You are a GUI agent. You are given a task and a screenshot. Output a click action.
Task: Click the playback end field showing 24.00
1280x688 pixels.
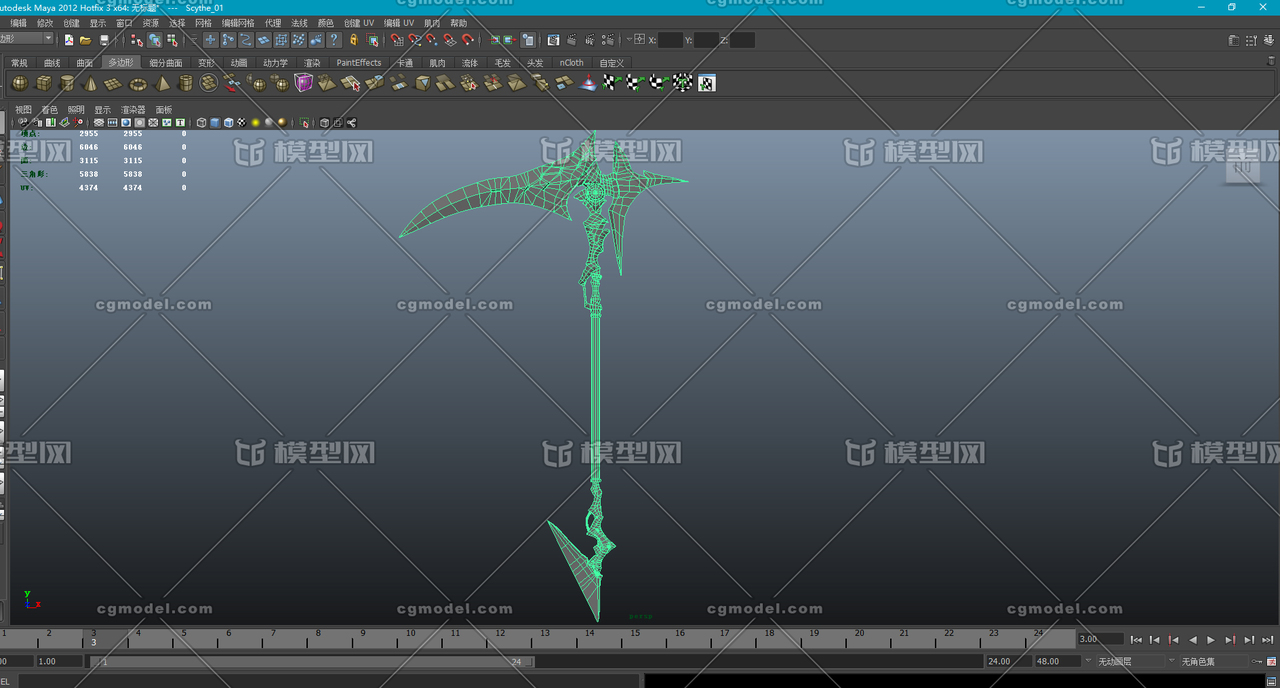point(1008,661)
